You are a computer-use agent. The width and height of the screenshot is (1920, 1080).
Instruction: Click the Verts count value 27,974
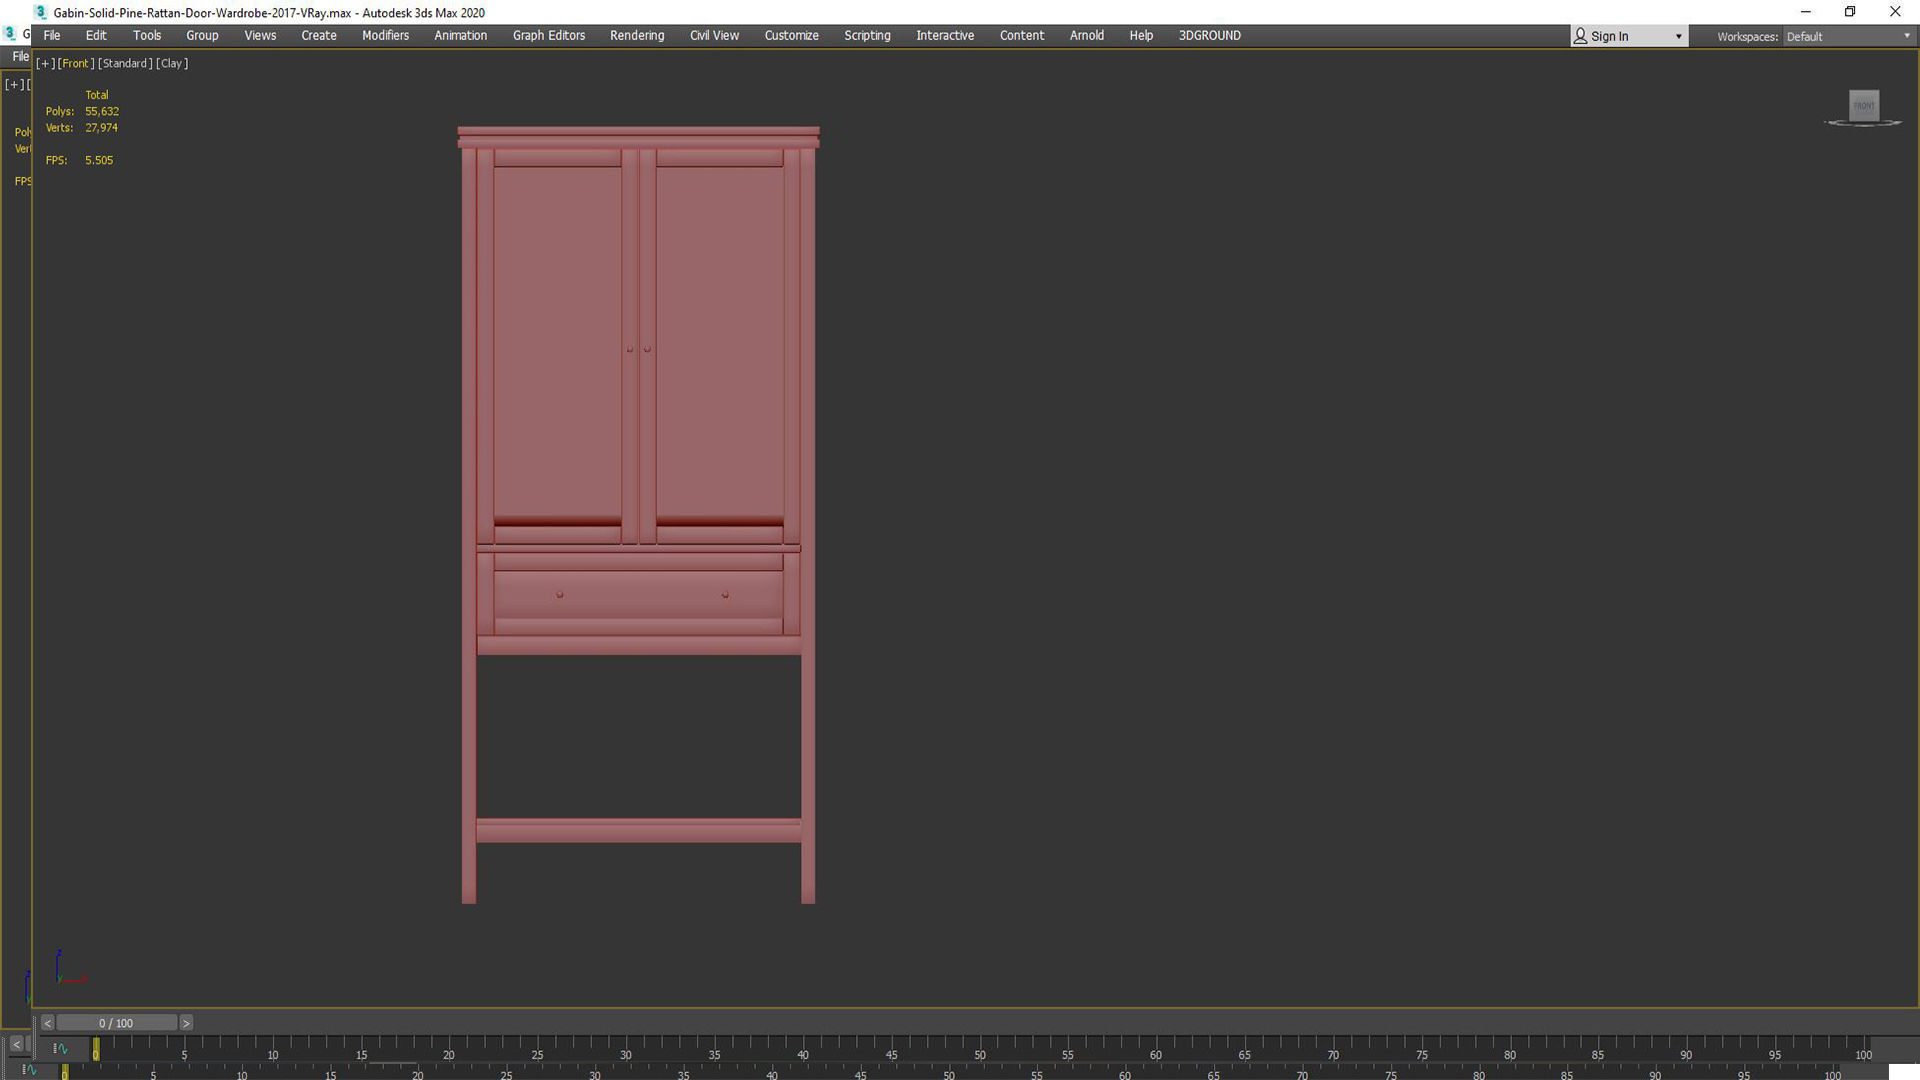[x=101, y=128]
